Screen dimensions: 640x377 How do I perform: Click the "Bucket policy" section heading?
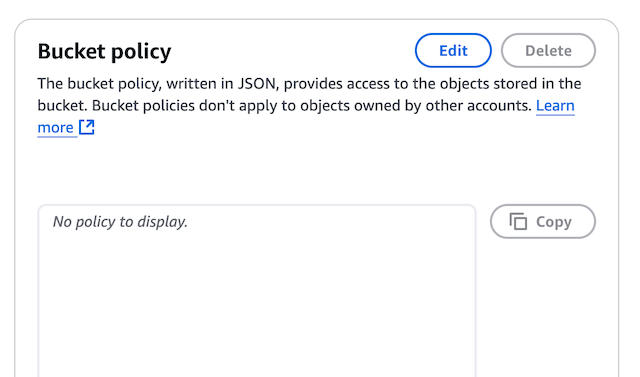[104, 51]
